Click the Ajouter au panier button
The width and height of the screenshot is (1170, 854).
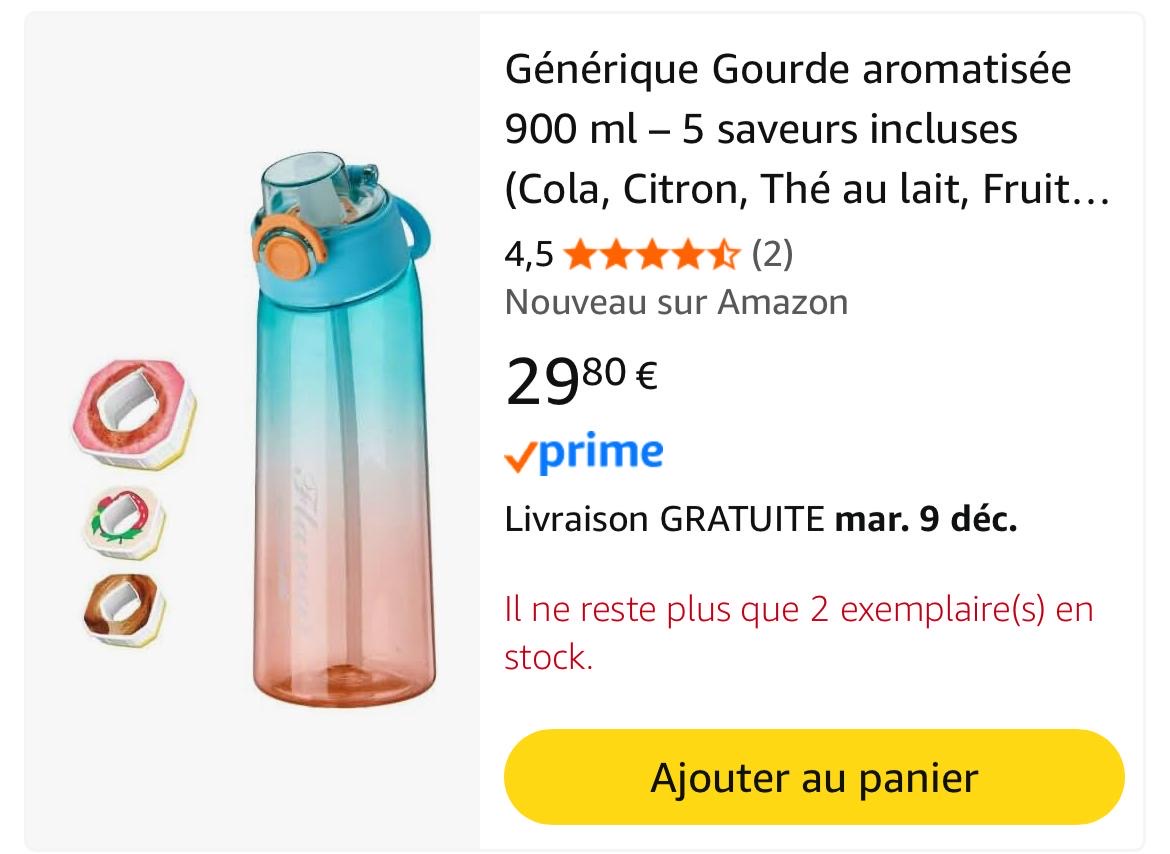click(813, 777)
